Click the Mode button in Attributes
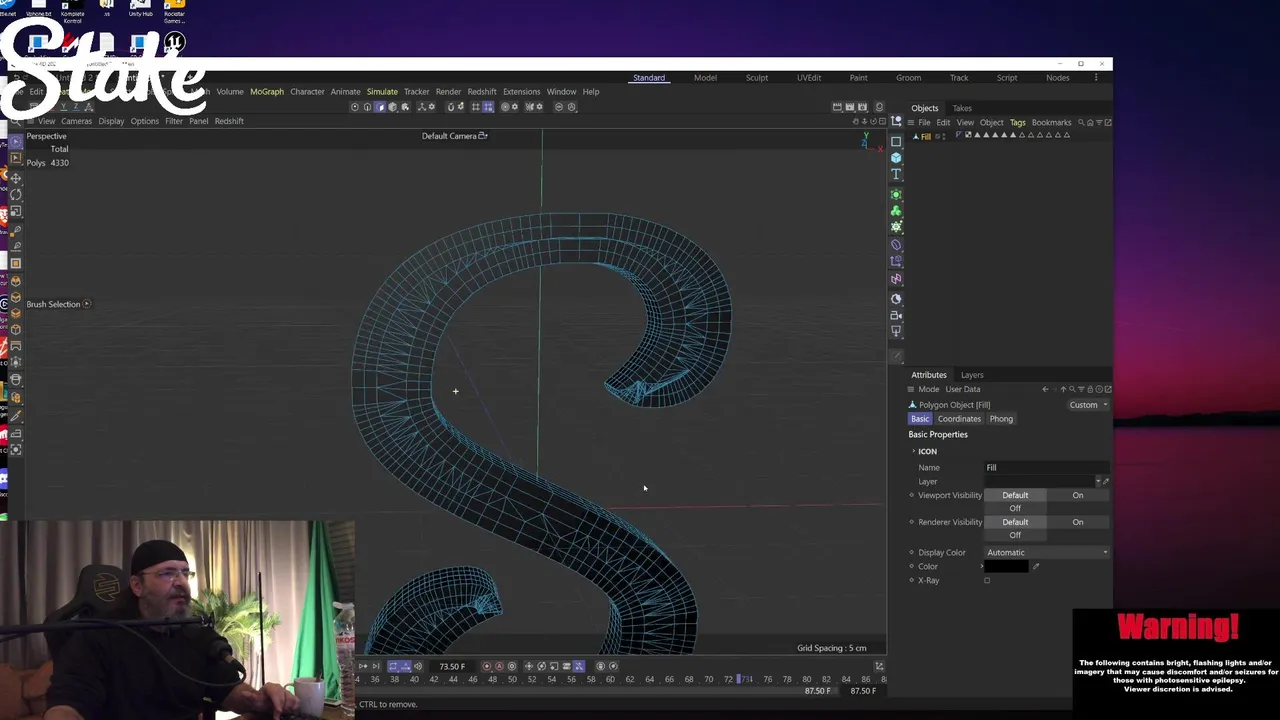The height and width of the screenshot is (720, 1280). tap(929, 389)
